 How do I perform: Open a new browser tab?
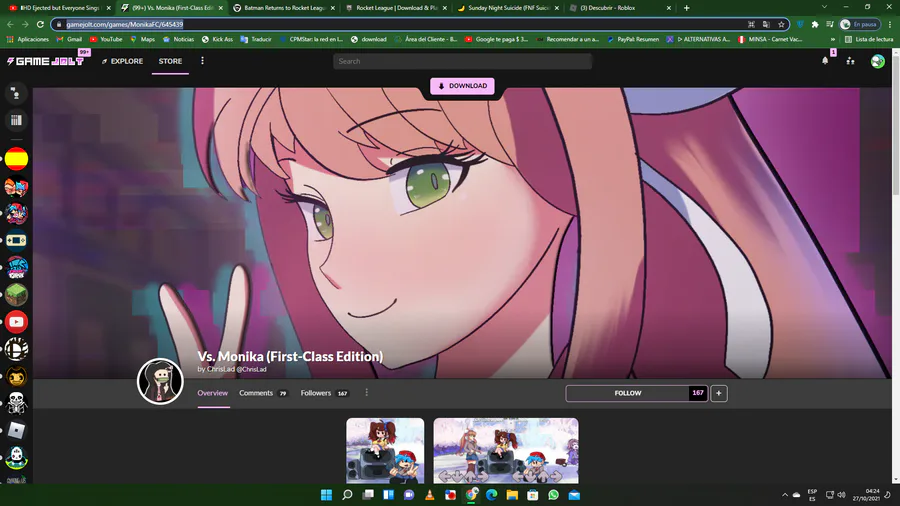tap(686, 8)
